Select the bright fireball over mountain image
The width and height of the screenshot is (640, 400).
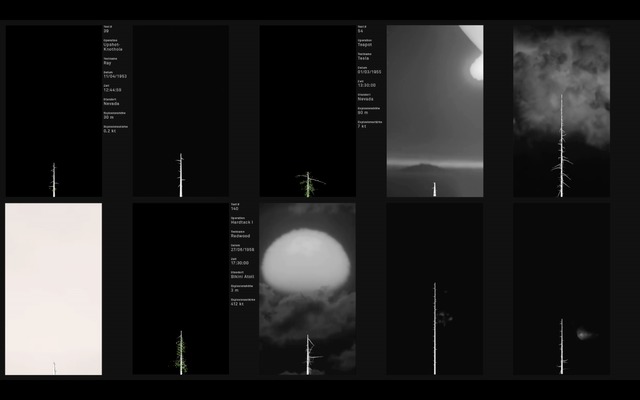coord(434,110)
